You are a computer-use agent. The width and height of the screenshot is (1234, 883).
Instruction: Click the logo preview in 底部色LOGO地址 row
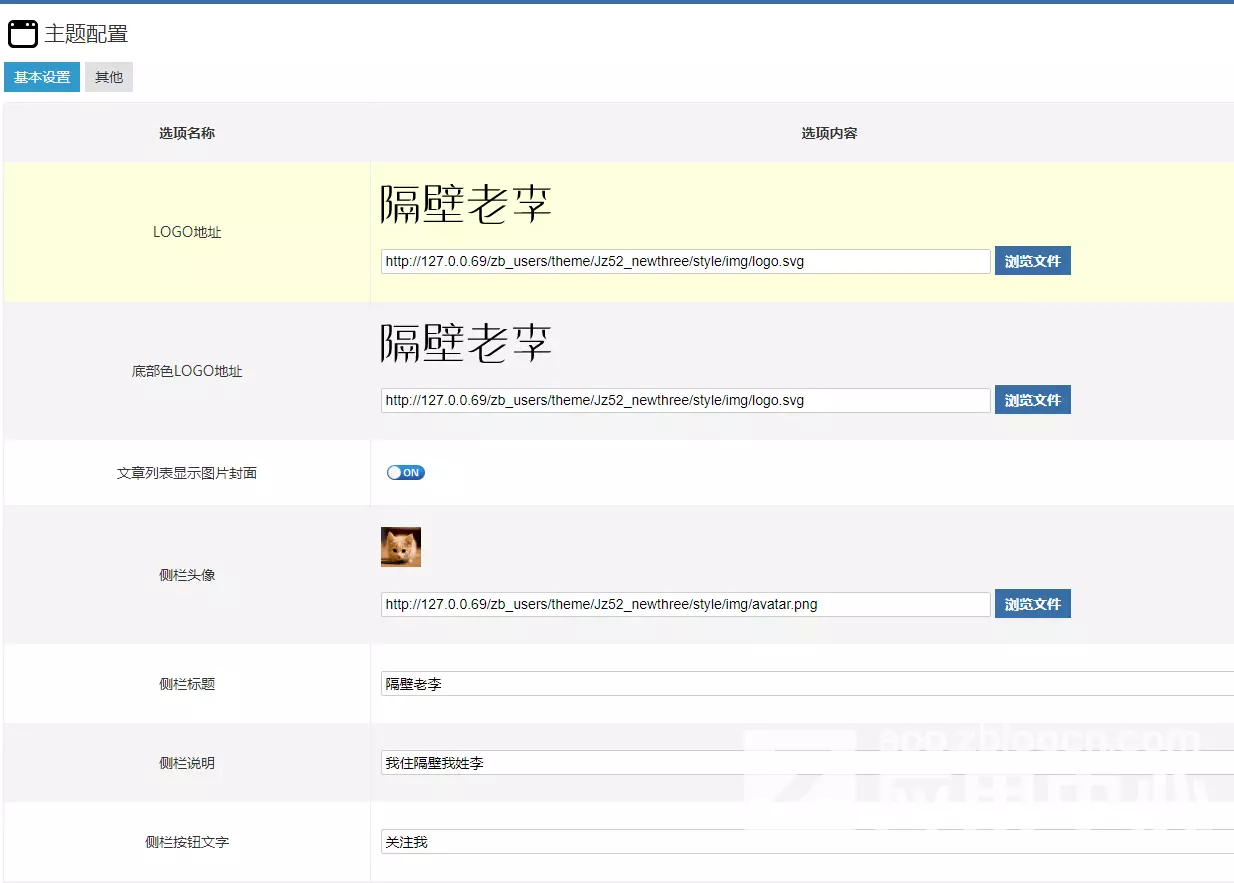466,343
